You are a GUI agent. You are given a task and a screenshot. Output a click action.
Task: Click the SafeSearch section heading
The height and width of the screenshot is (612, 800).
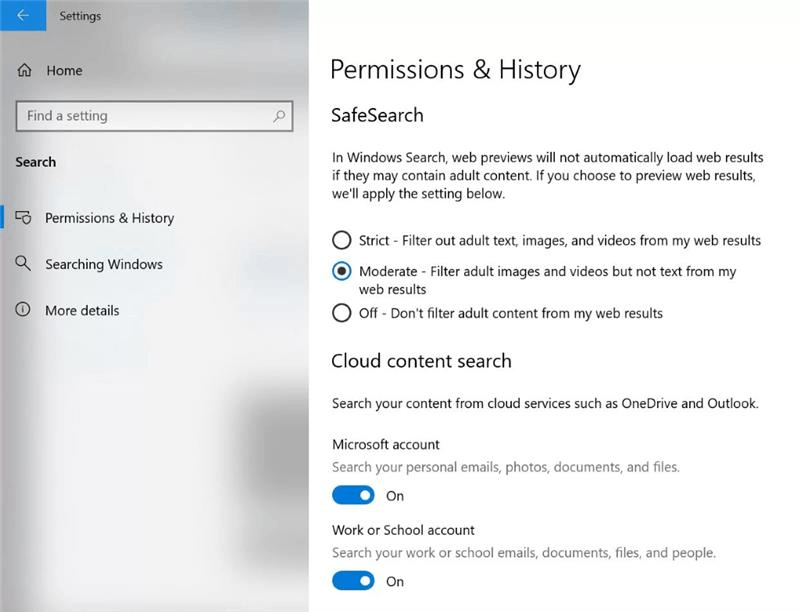pos(376,115)
